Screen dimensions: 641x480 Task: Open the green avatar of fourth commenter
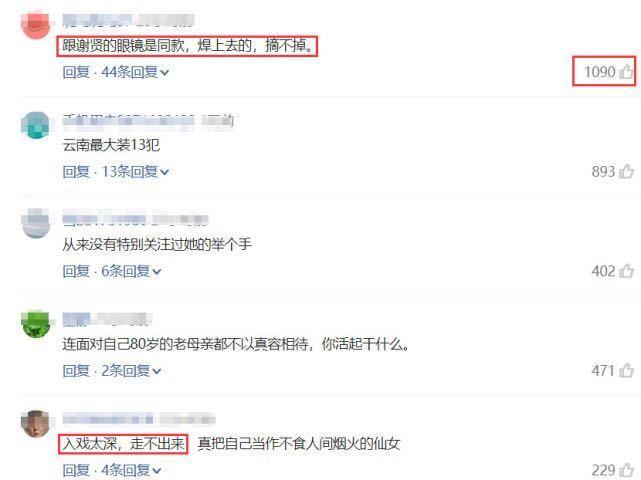coord(36,324)
